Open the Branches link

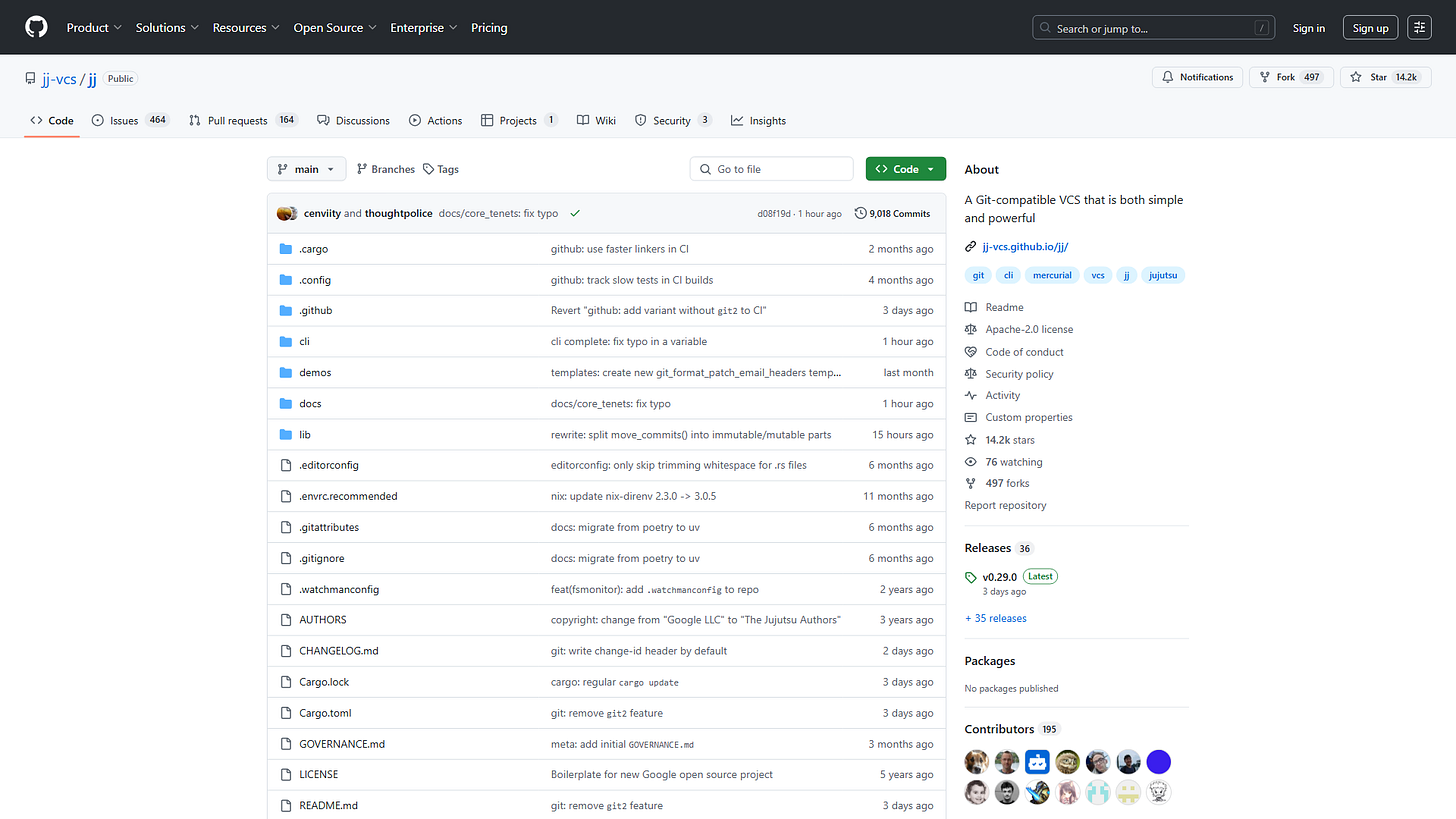coord(386,169)
